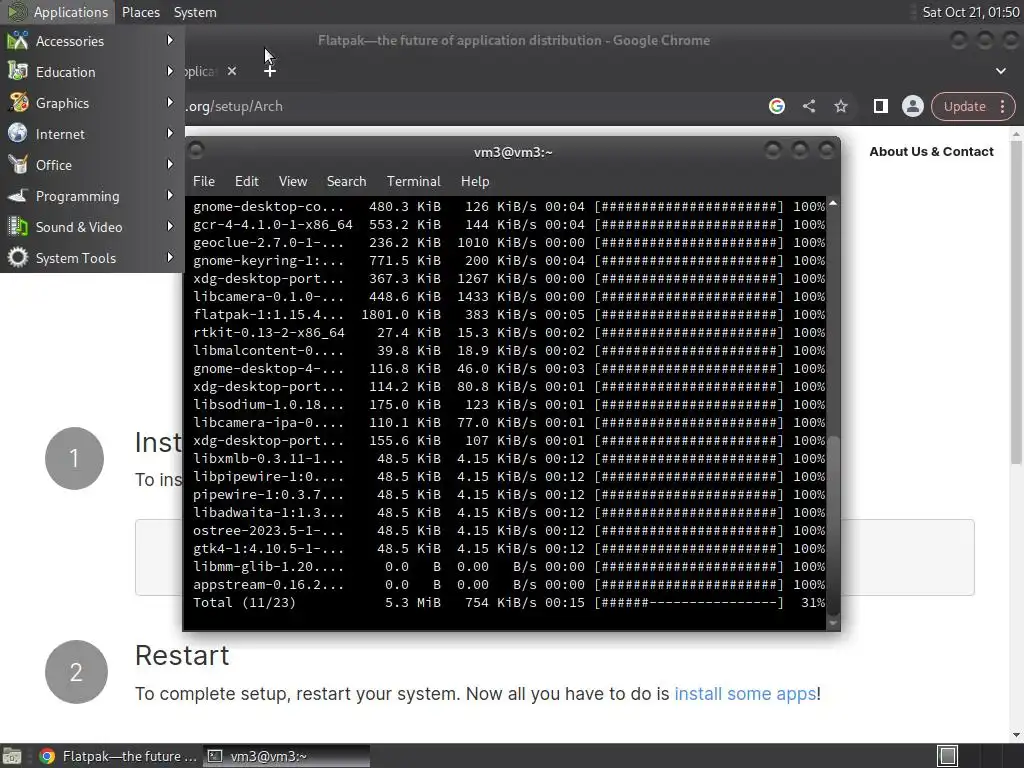Viewport: 1024px width, 768px height.
Task: Open the Office category icon
Action: click(x=18, y=165)
